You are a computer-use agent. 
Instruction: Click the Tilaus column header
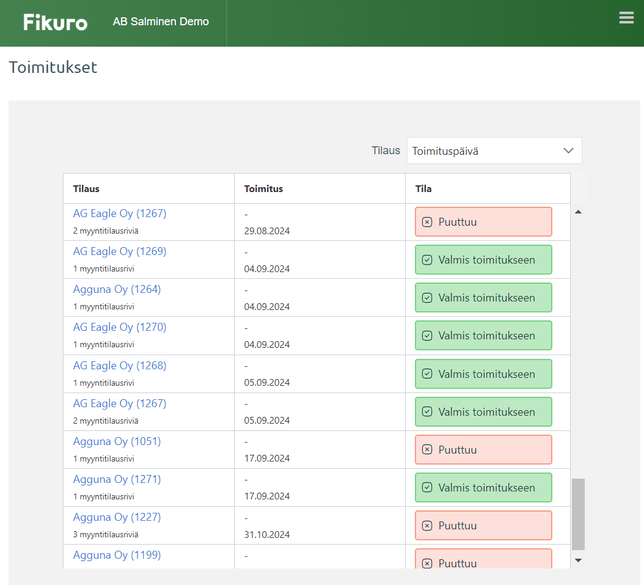(x=87, y=188)
